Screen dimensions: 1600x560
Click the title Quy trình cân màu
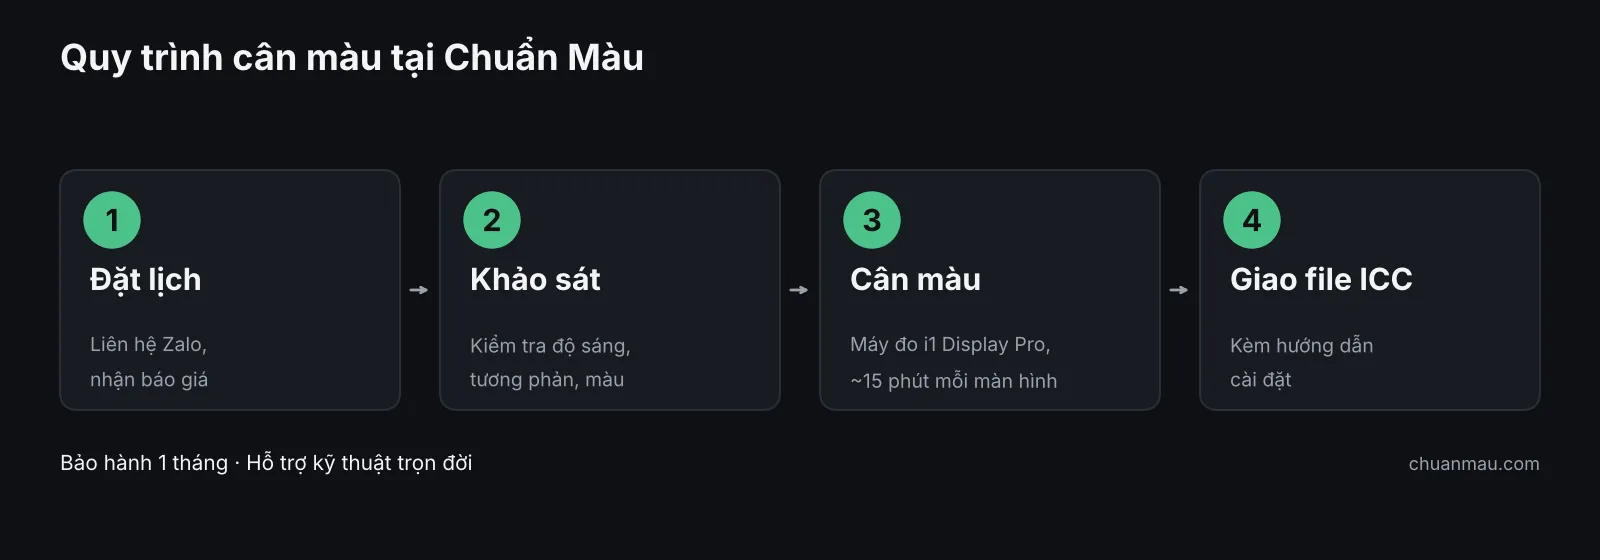tap(352, 58)
